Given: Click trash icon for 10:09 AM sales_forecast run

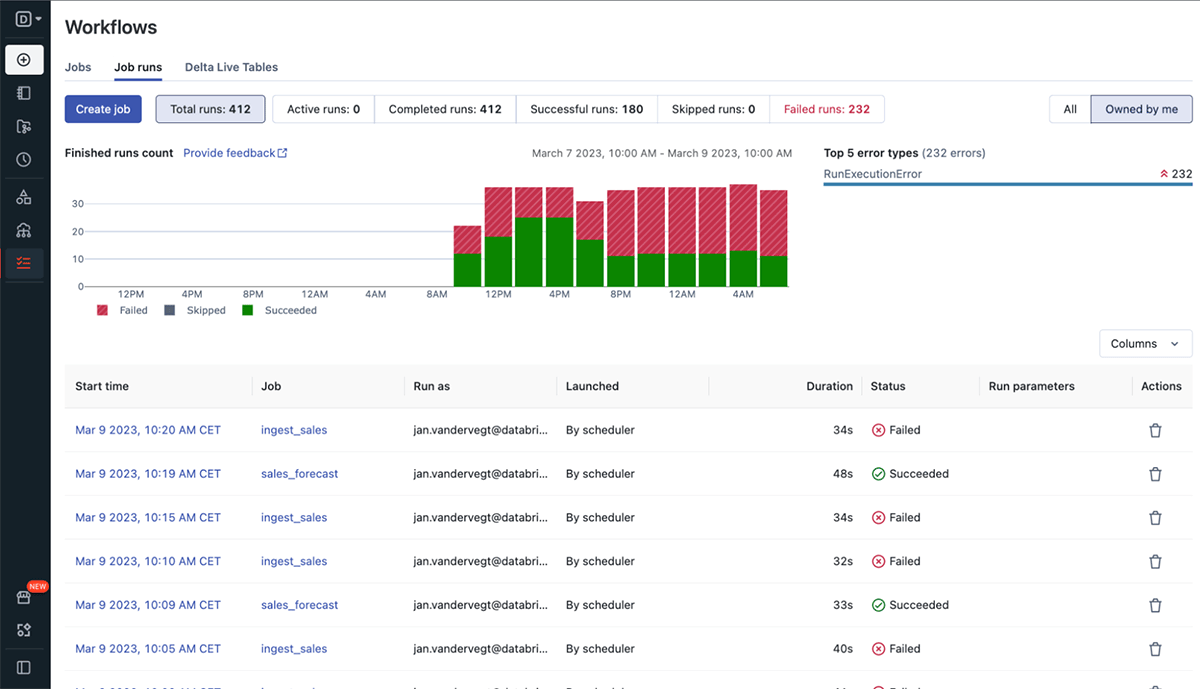Looking at the screenshot, I should pos(1155,605).
